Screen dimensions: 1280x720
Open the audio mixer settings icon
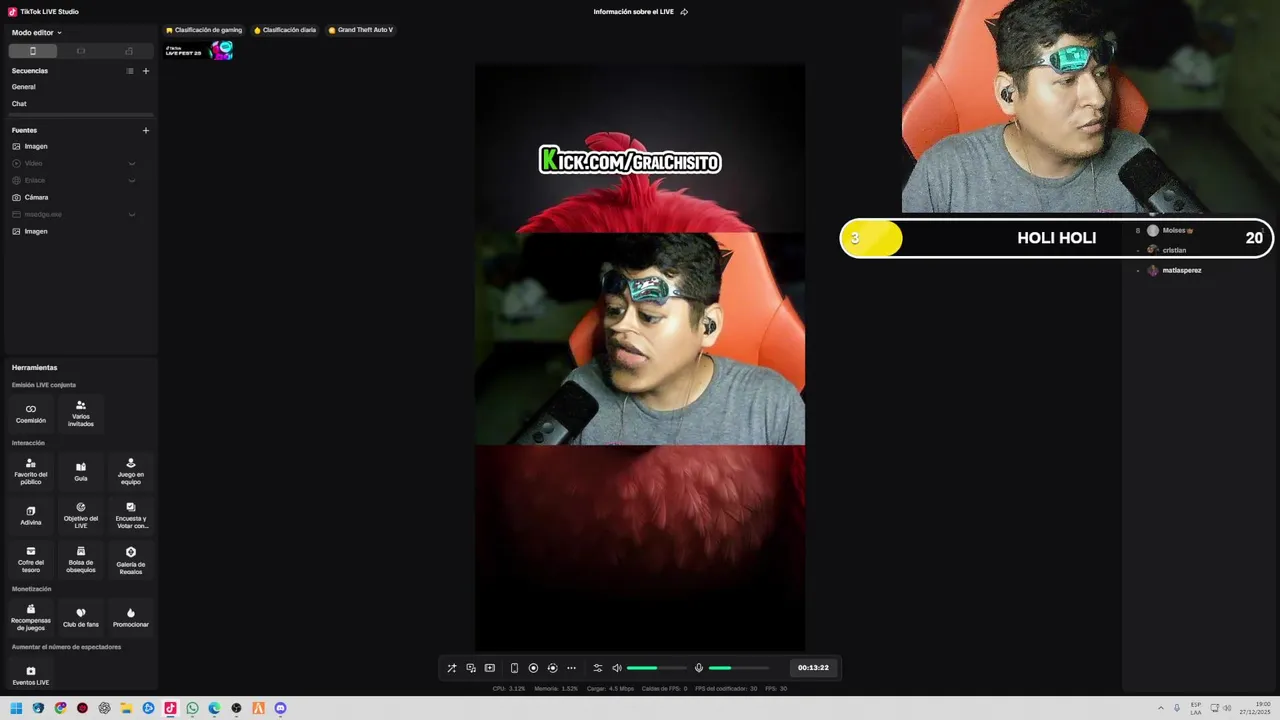coord(598,668)
